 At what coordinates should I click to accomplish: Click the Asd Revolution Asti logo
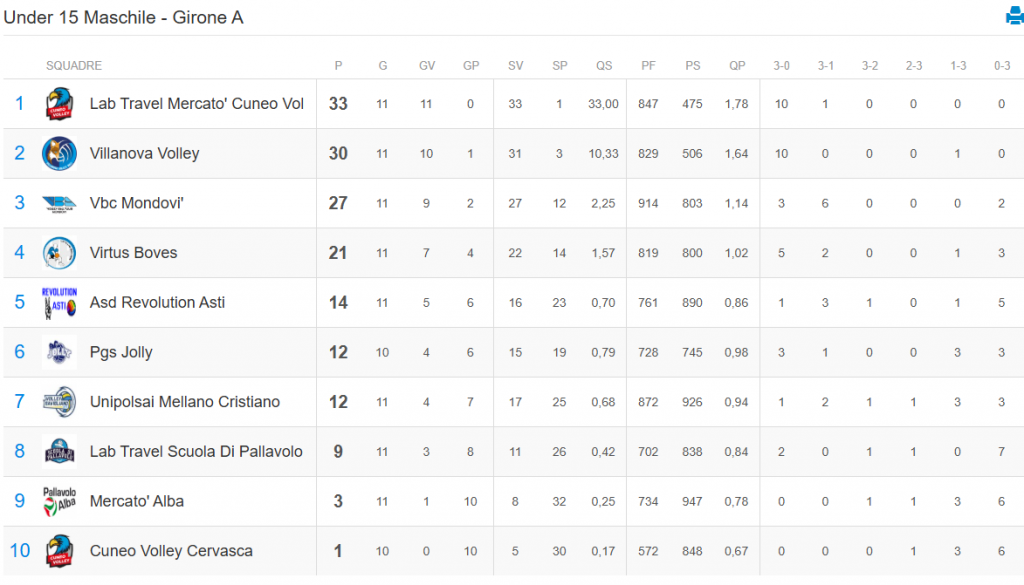[x=59, y=303]
